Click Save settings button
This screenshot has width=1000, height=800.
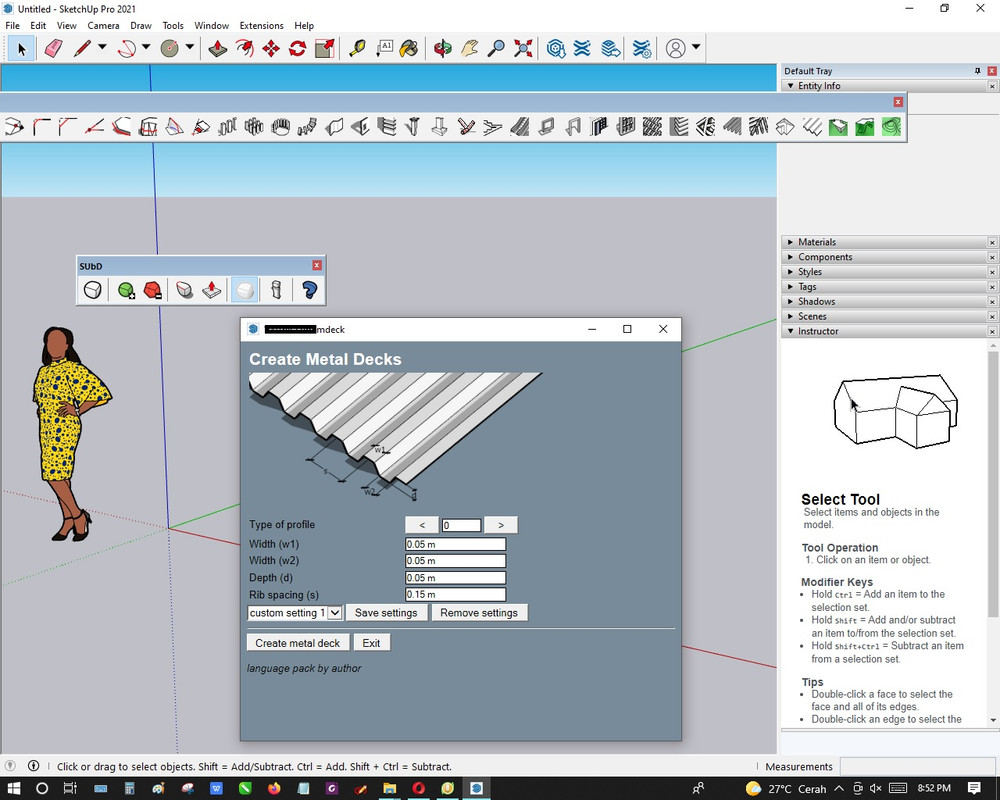pos(386,612)
